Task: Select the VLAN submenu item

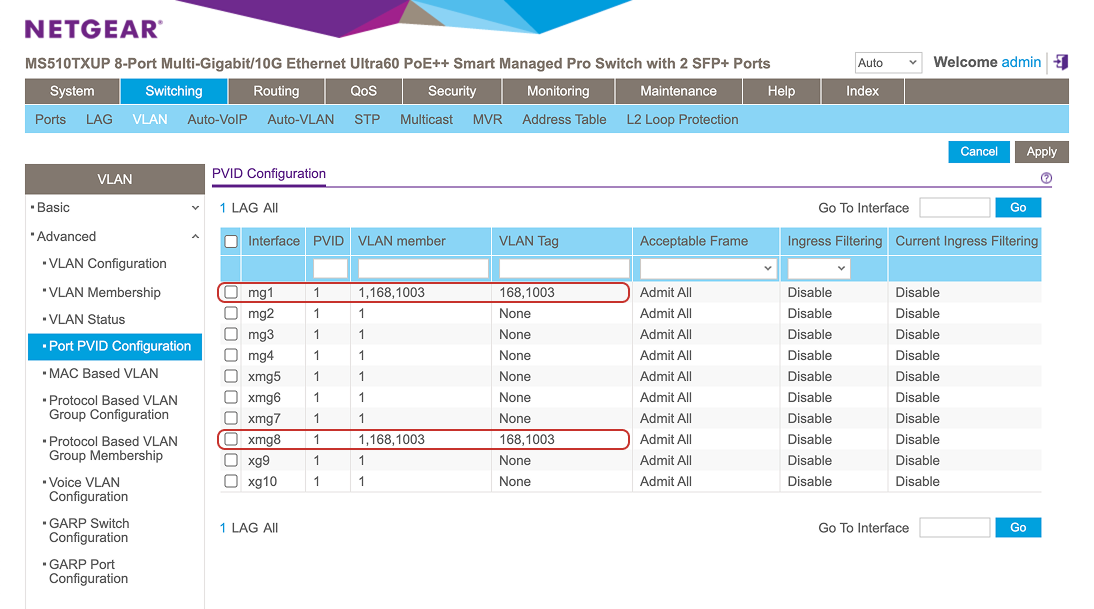Action: pos(150,119)
